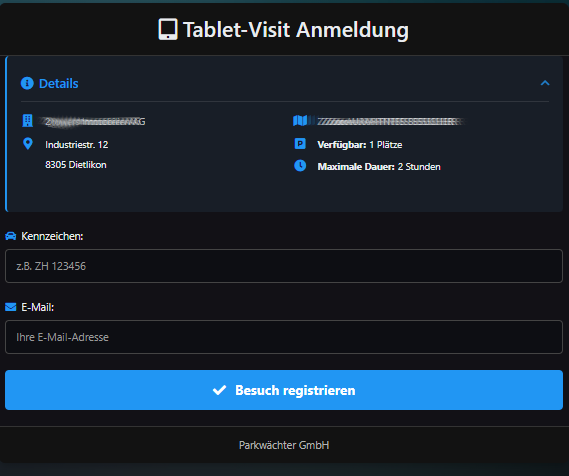Focus the Kennzeichen license plate input field
569x476 pixels.
pos(284,266)
